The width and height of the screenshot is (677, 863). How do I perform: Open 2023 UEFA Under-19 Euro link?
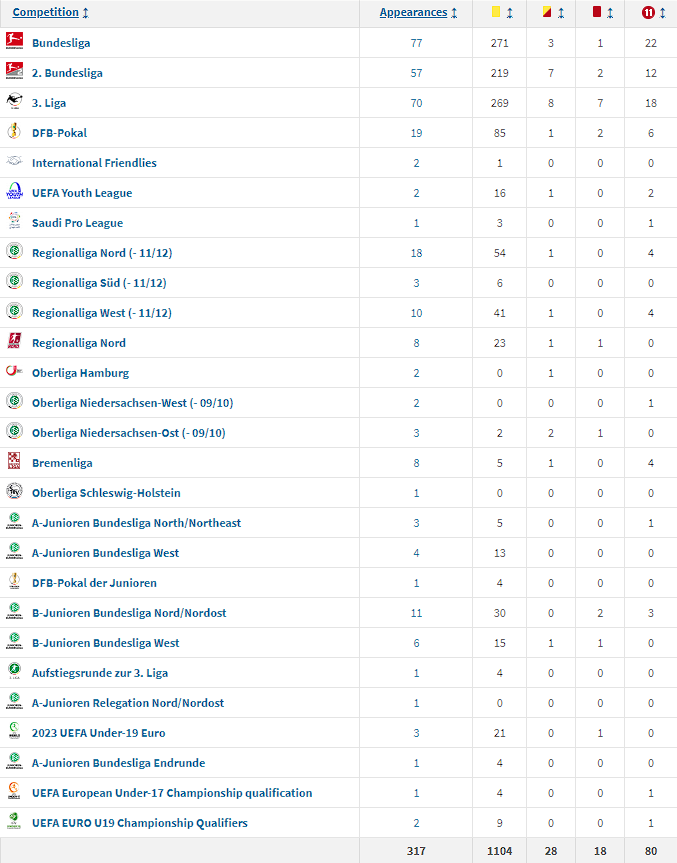point(99,733)
